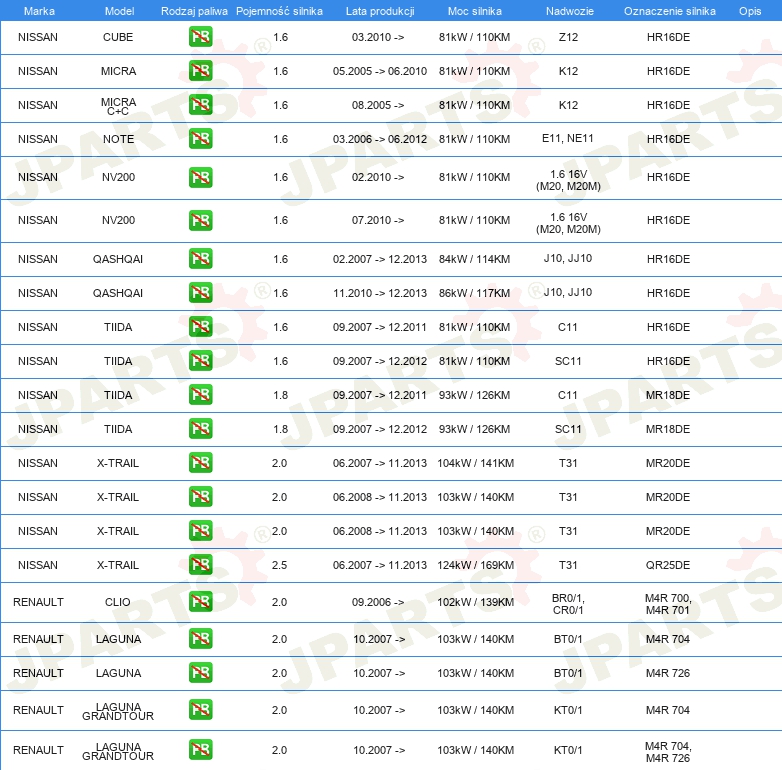Click the Oznaczenie silnika column header
Screen dimensions: 782x770
(670, 11)
